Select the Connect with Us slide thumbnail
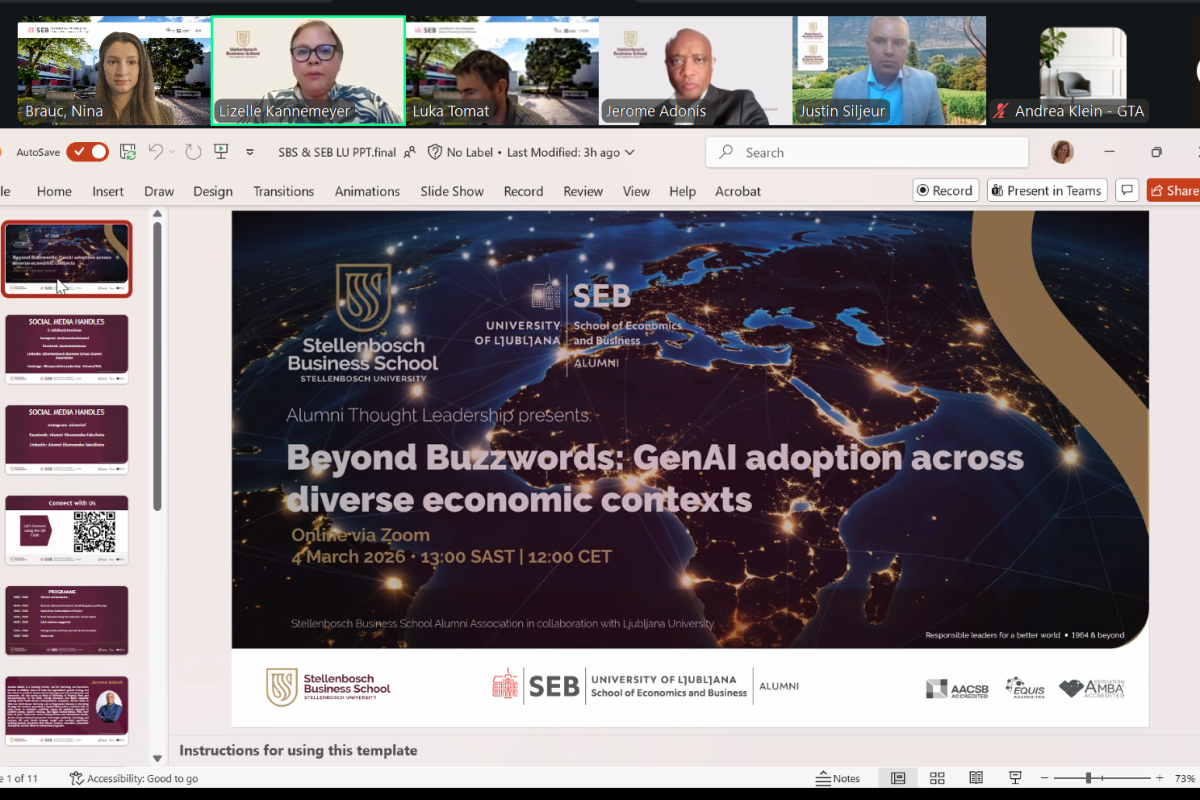1200x800 pixels. coord(67,529)
